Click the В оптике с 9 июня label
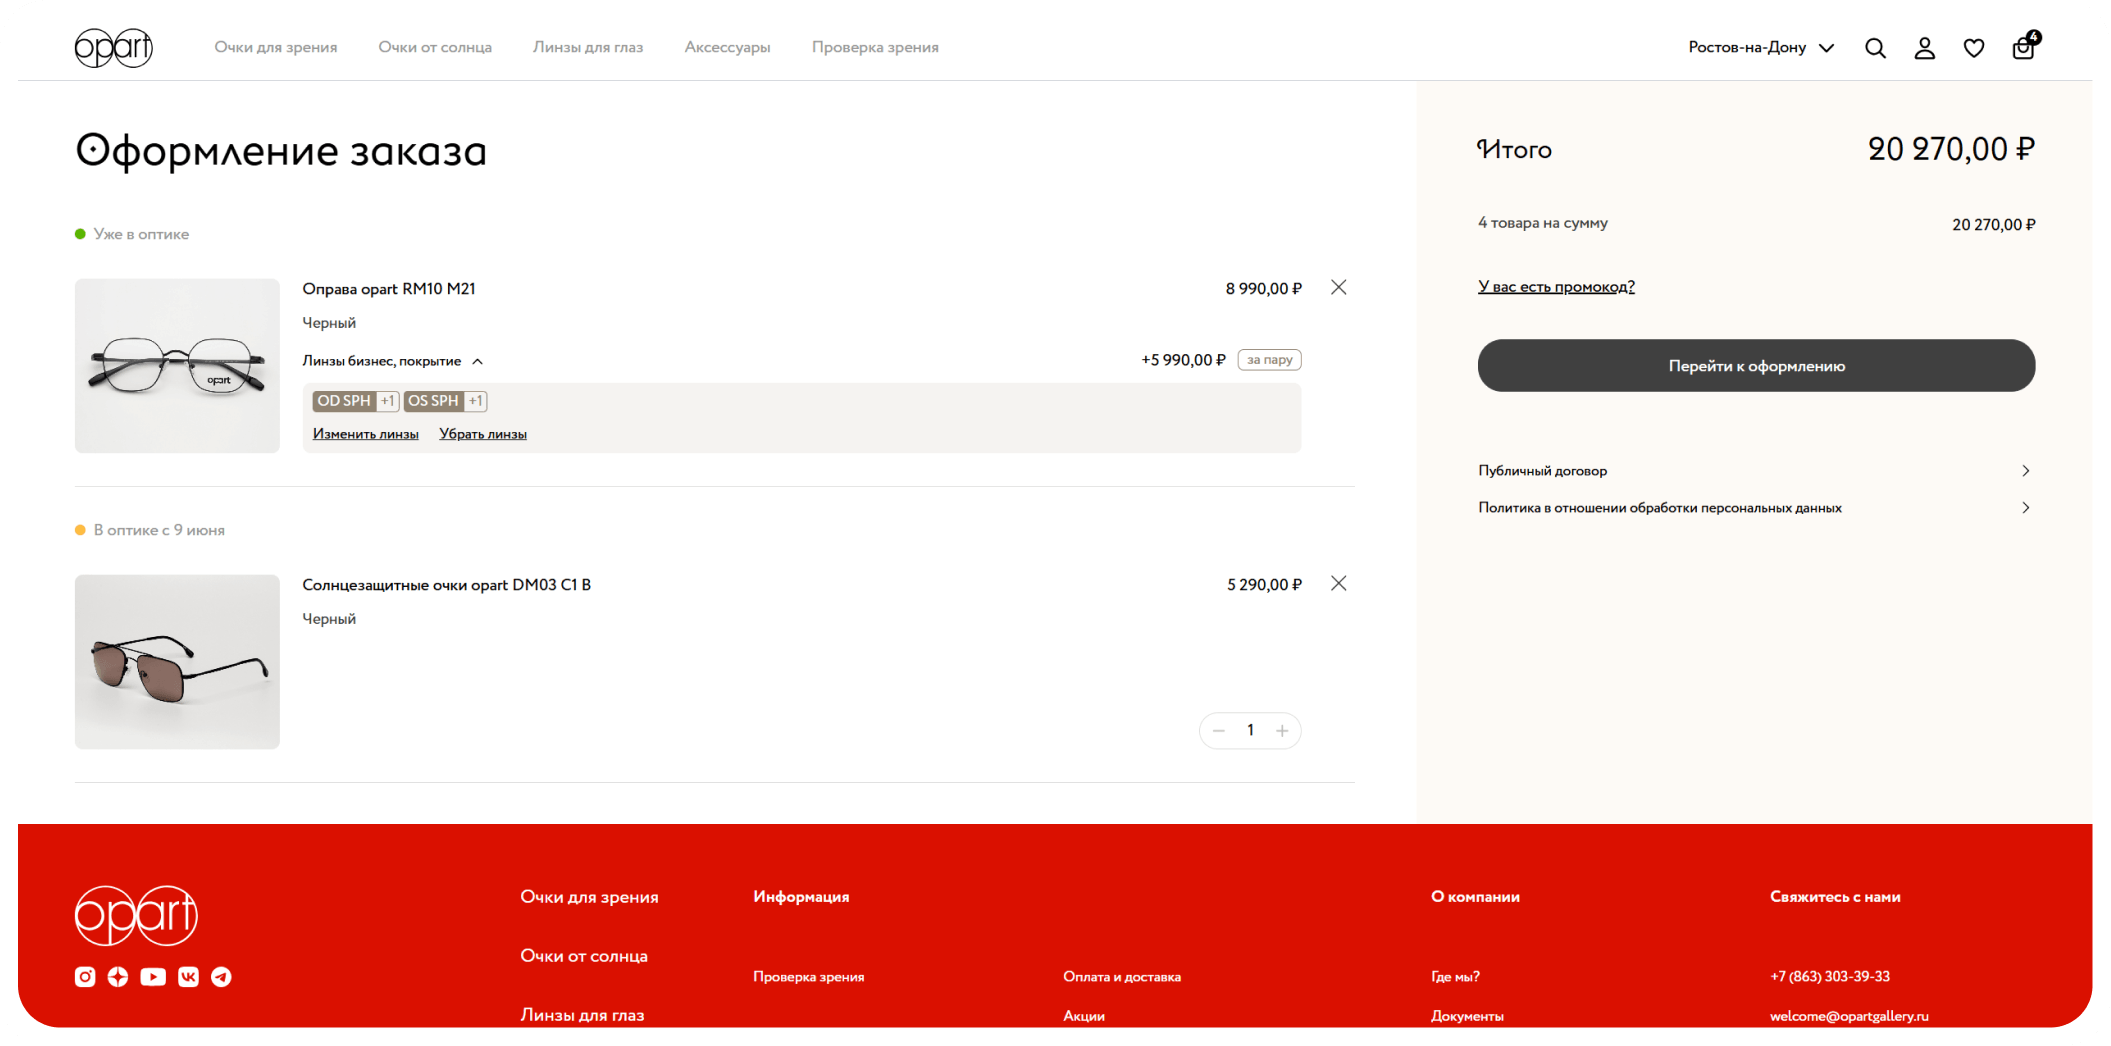 [x=159, y=530]
